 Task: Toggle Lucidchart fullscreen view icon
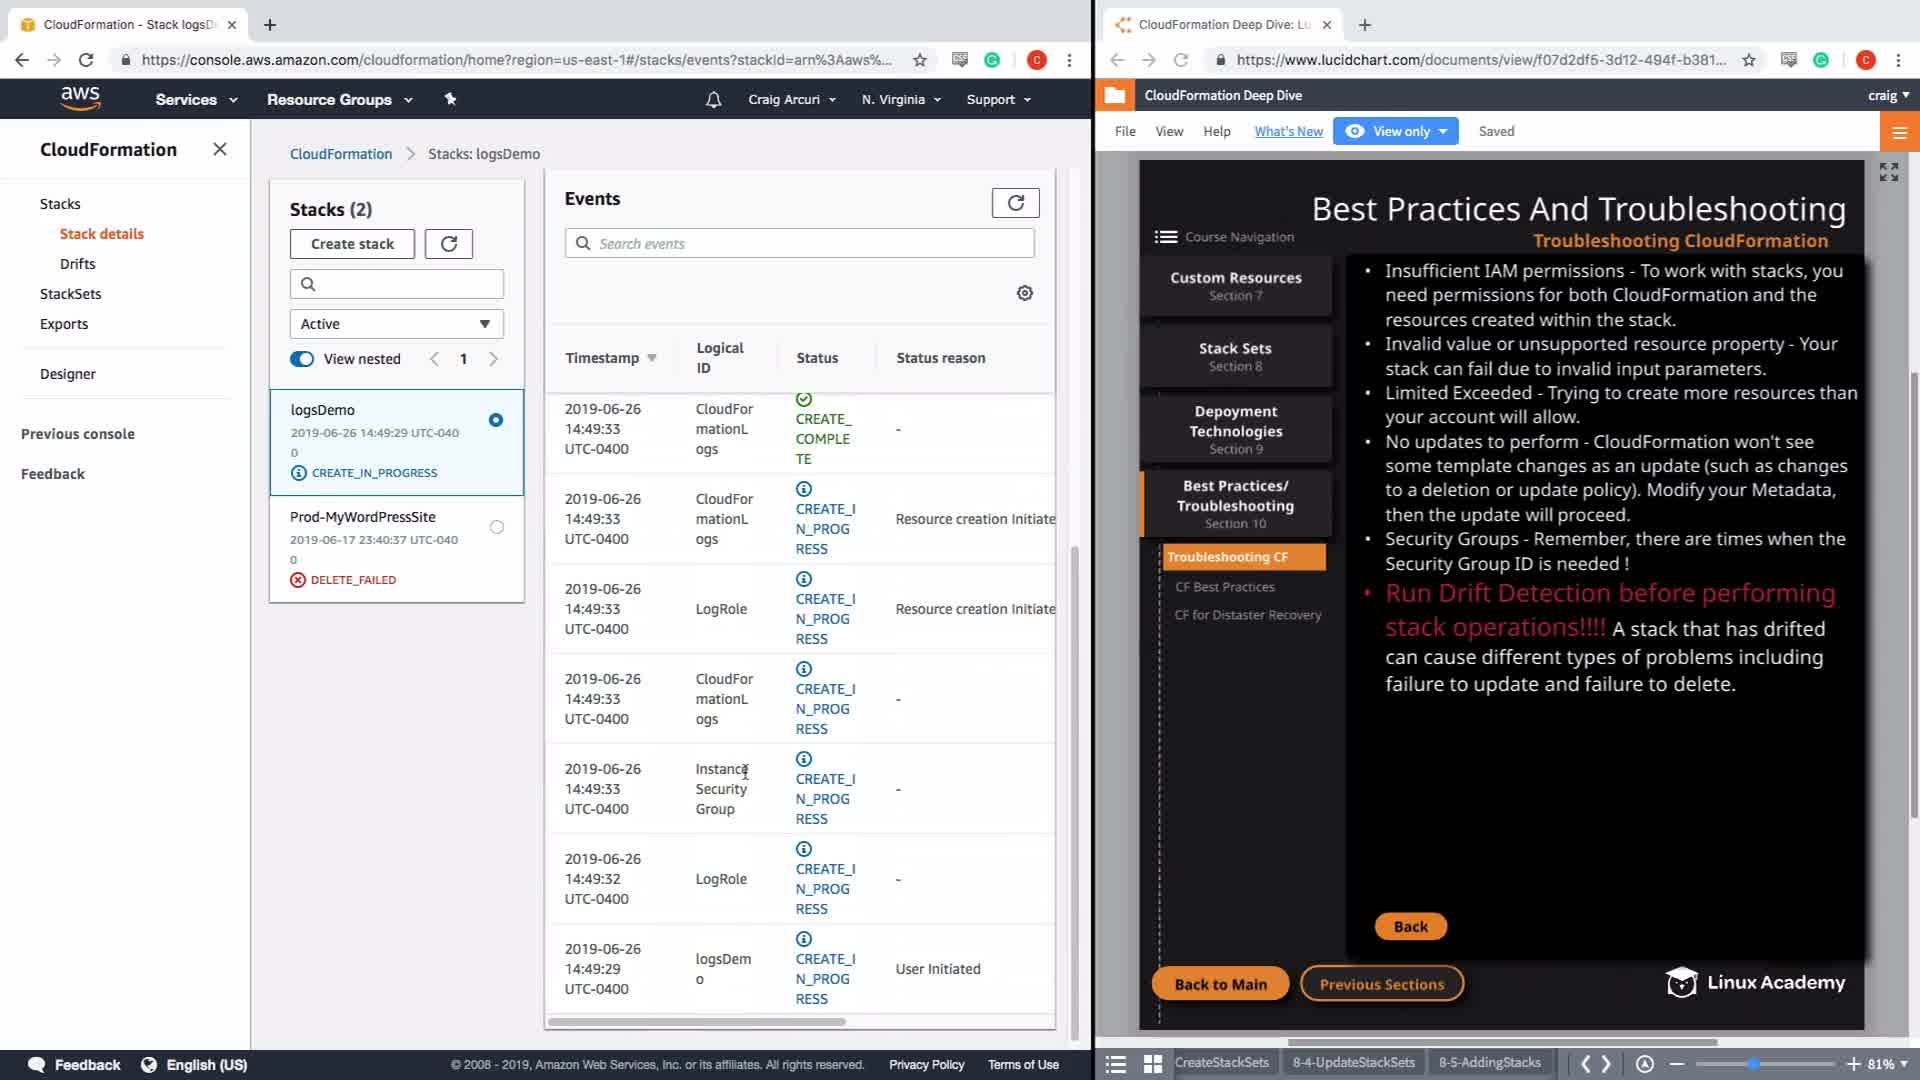1888,172
